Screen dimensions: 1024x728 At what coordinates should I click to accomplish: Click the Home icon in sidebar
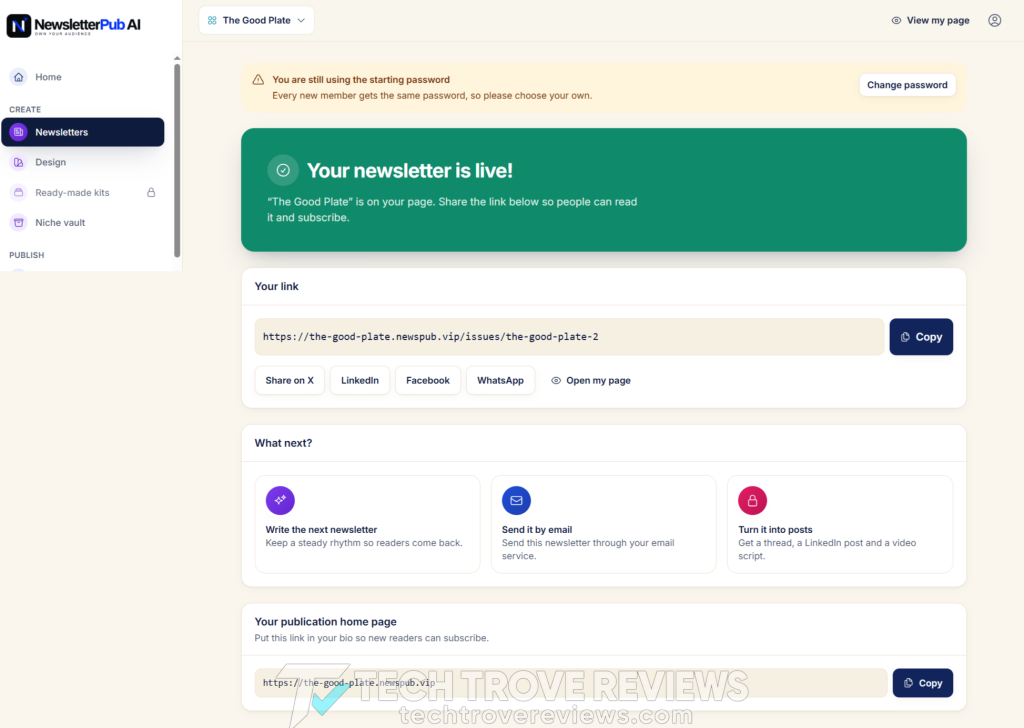[x=19, y=77]
